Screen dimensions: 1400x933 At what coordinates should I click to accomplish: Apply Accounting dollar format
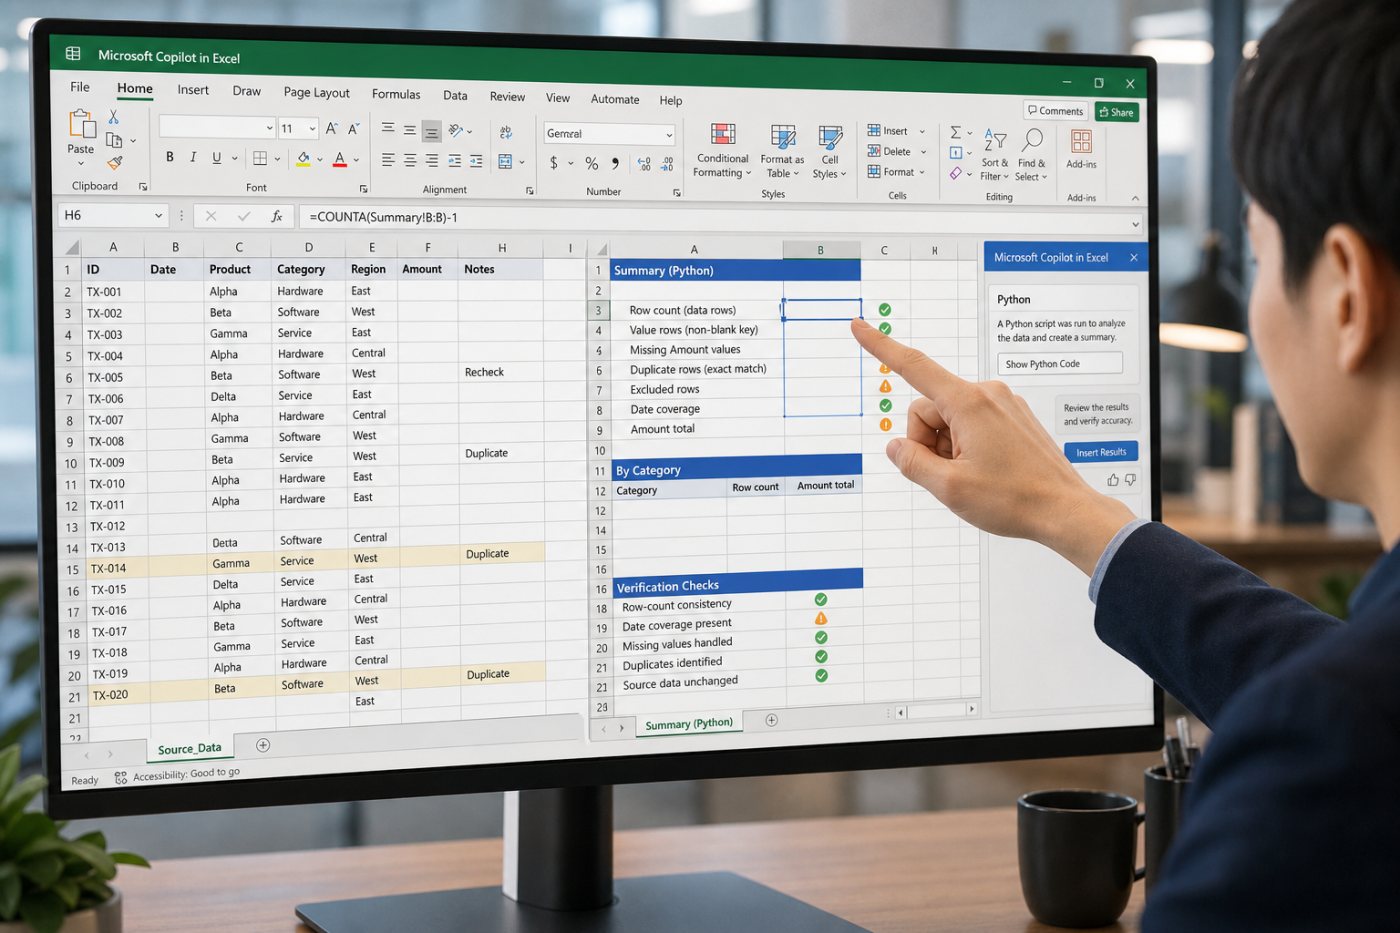pyautogui.click(x=554, y=163)
